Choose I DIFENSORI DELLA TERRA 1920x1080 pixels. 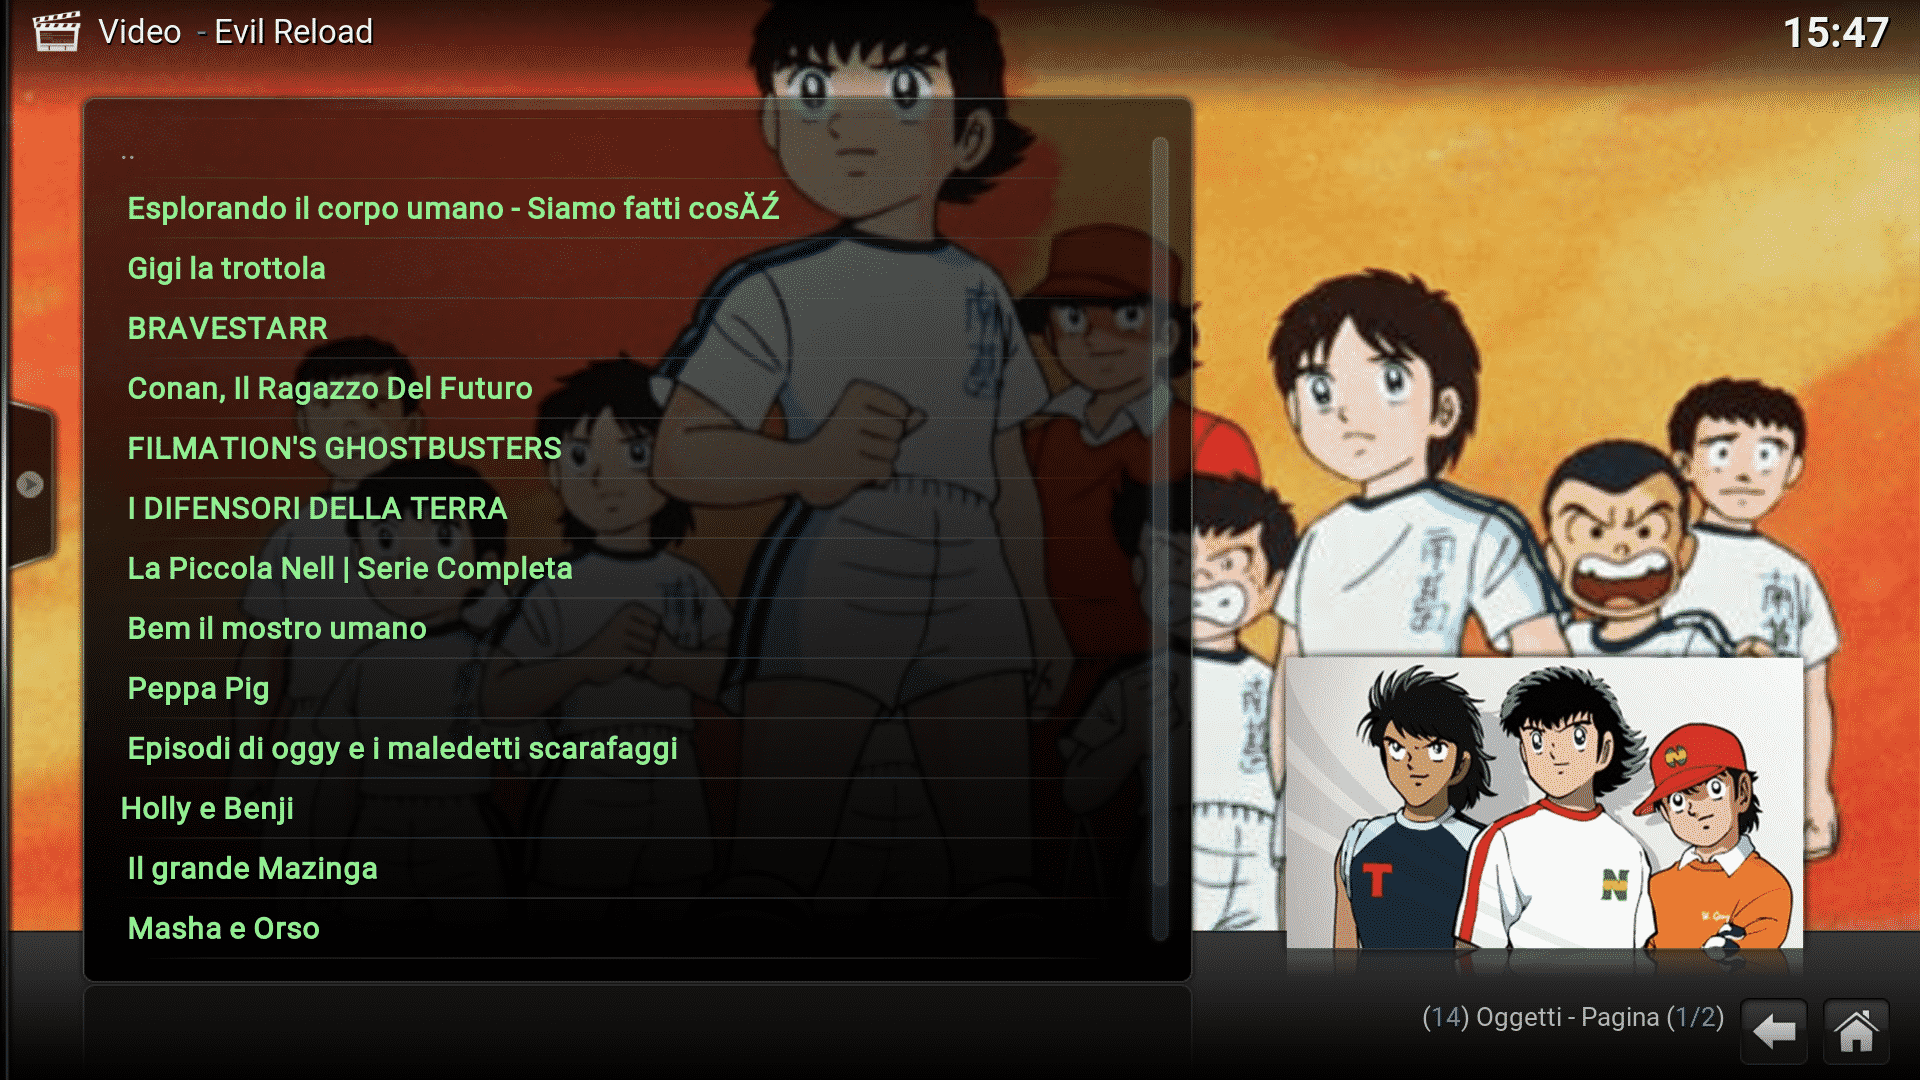click(x=620, y=508)
